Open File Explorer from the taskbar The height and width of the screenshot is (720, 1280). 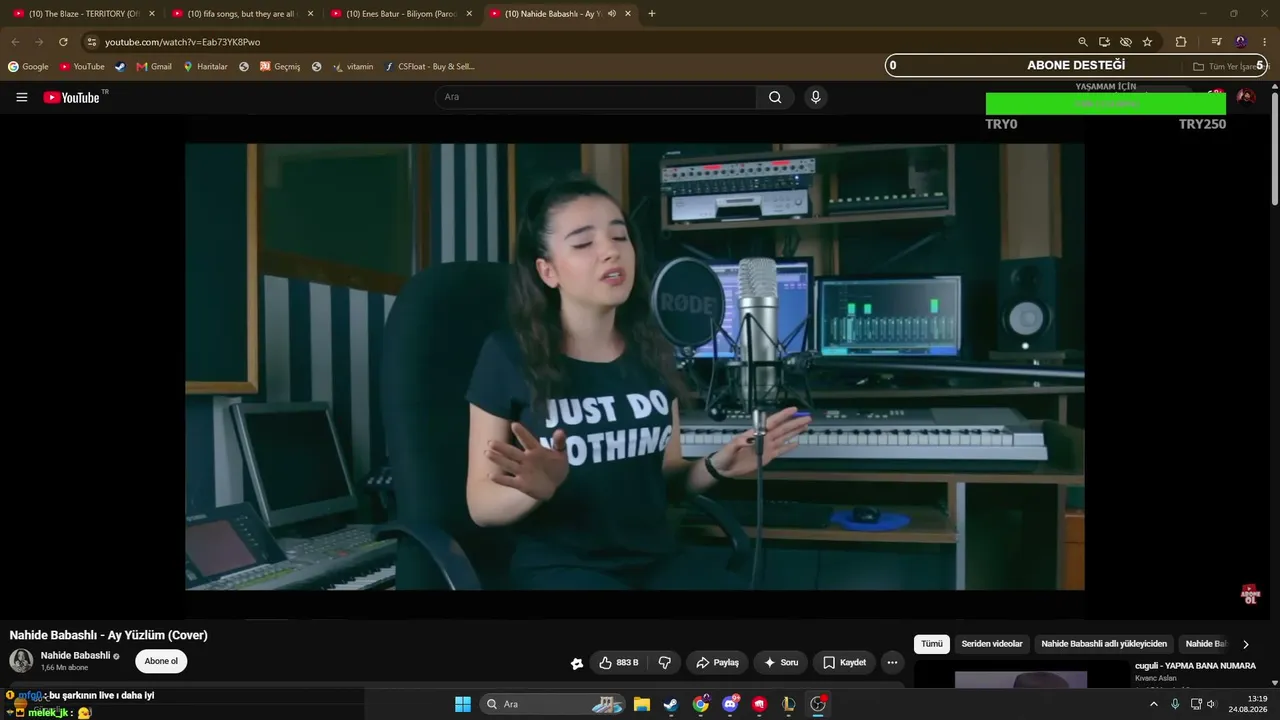642,704
